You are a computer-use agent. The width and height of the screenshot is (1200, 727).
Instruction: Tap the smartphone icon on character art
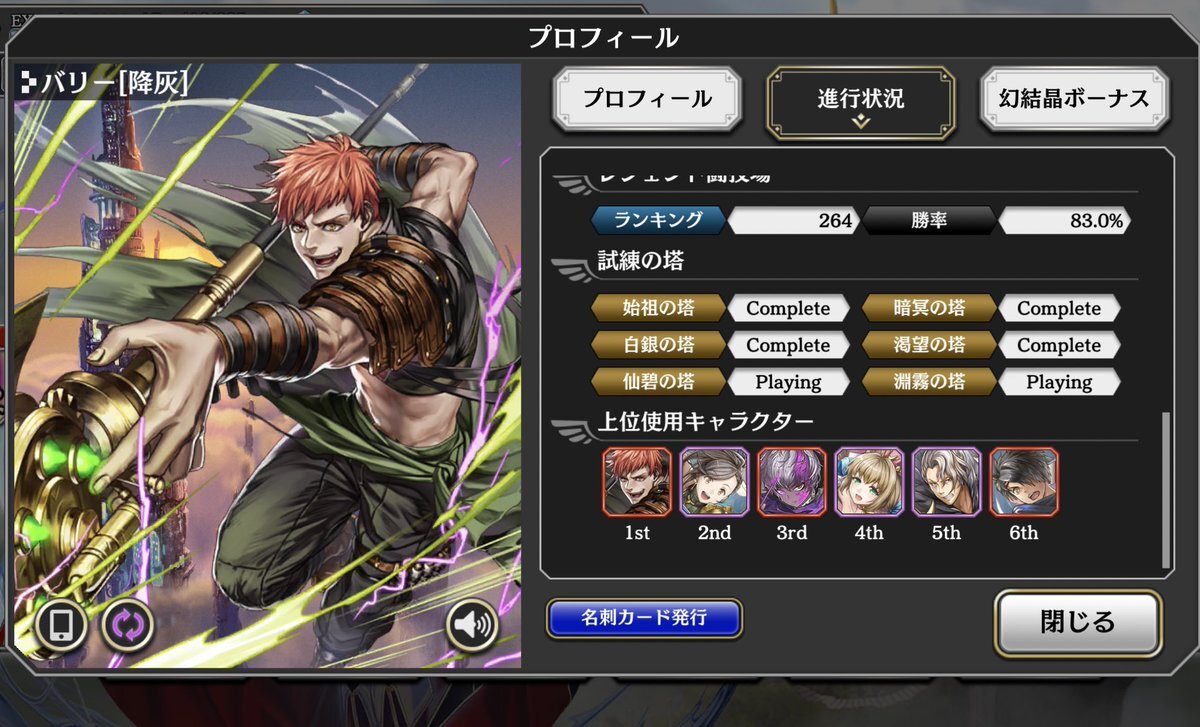(61, 626)
